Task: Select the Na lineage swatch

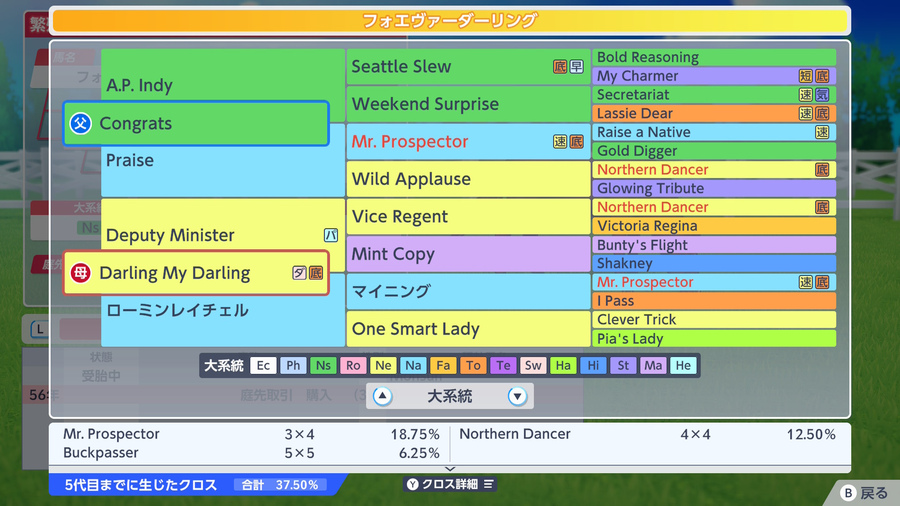Action: [x=413, y=365]
